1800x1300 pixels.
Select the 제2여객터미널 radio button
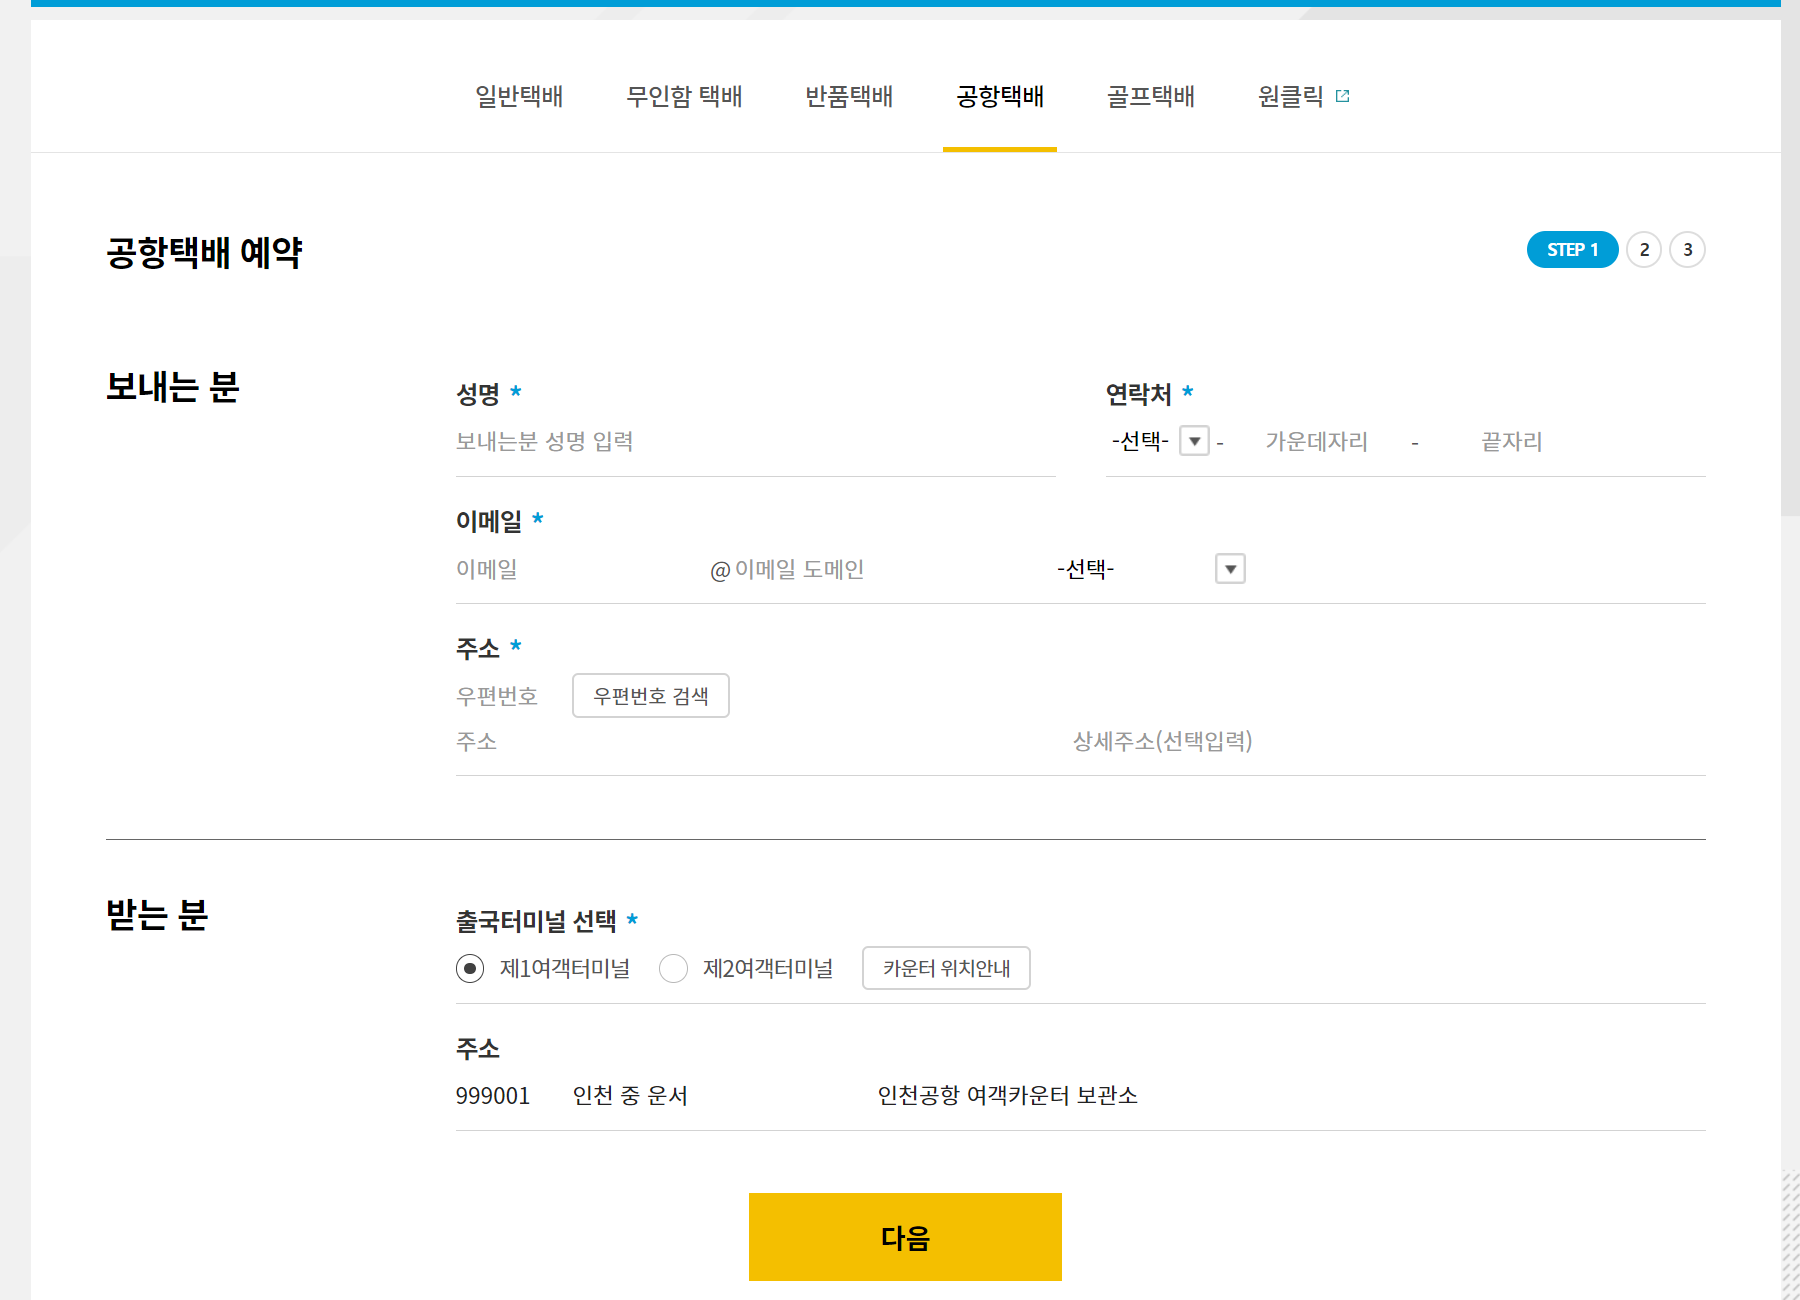(674, 968)
